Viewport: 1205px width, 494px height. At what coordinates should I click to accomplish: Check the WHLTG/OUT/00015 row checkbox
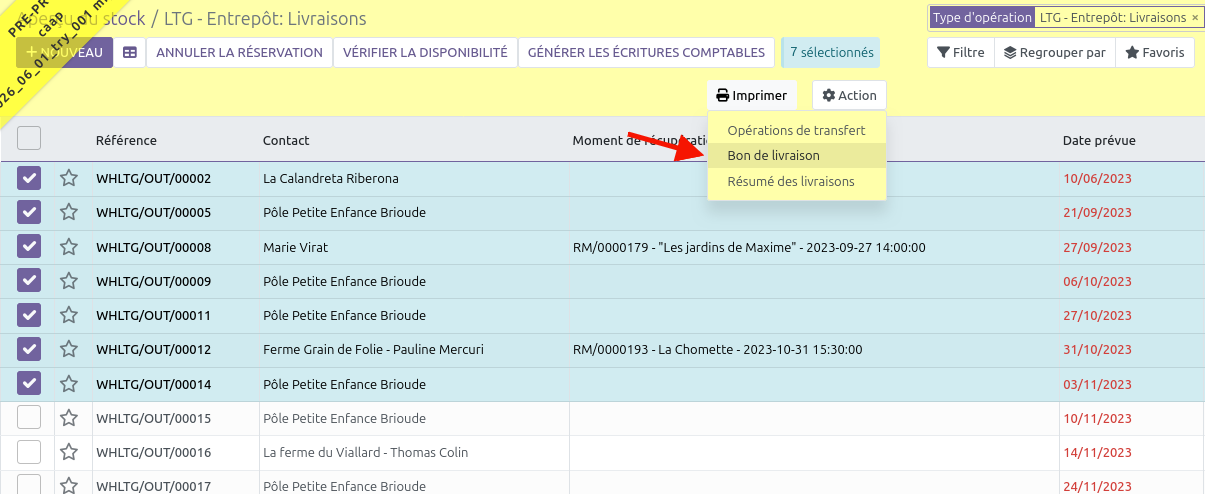point(29,418)
